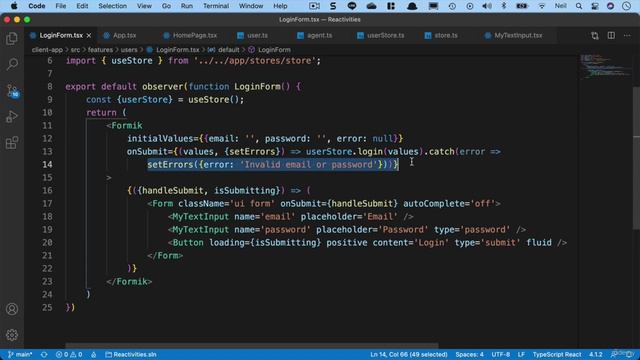Screen dimensions: 640x360
Task: Expand the users breadcrumb
Action: click(129, 50)
